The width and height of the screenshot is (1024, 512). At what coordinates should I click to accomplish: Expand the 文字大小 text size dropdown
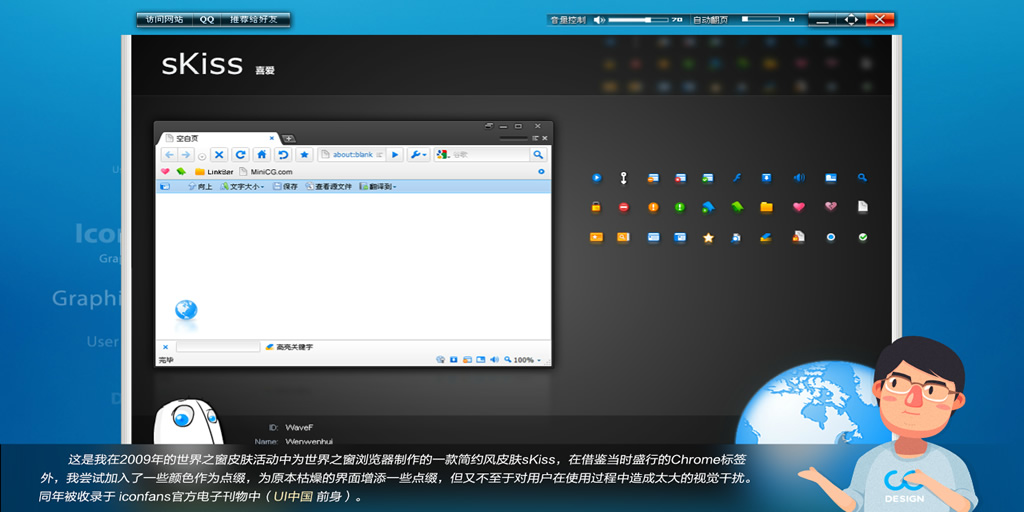coord(242,187)
